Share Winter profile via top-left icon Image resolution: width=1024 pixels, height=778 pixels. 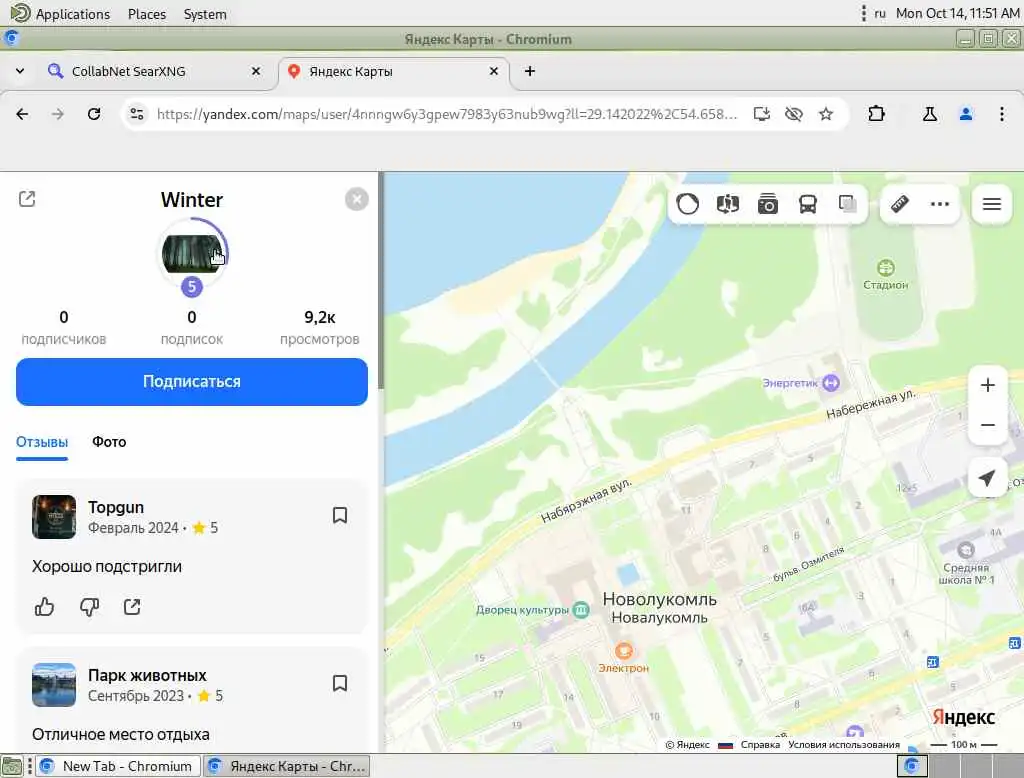point(27,199)
